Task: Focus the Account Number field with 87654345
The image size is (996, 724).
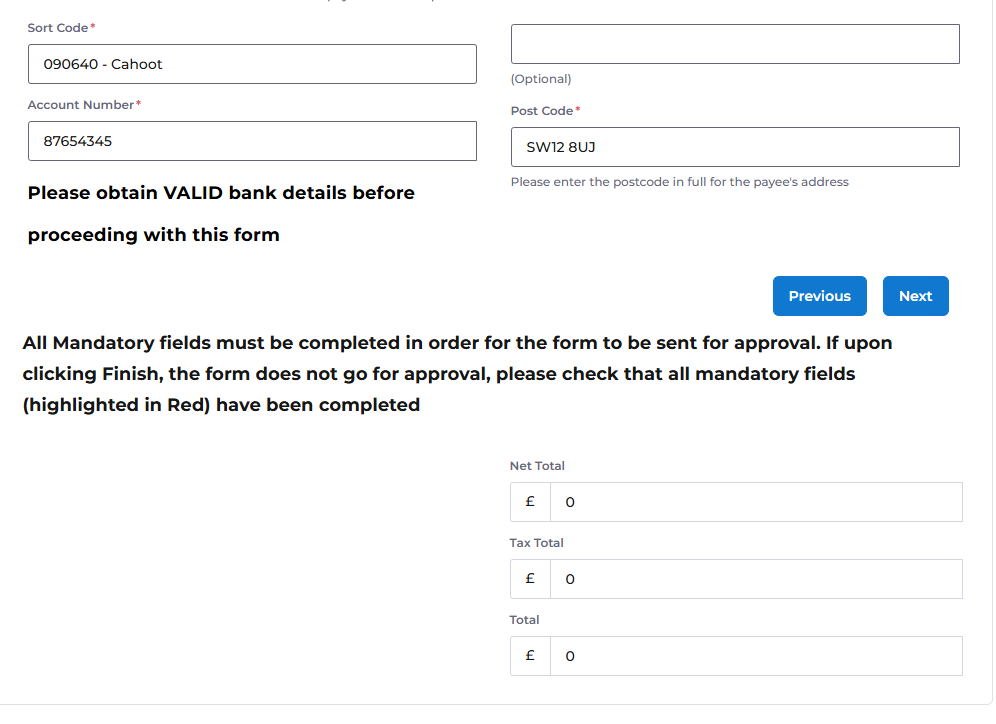Action: tap(252, 141)
